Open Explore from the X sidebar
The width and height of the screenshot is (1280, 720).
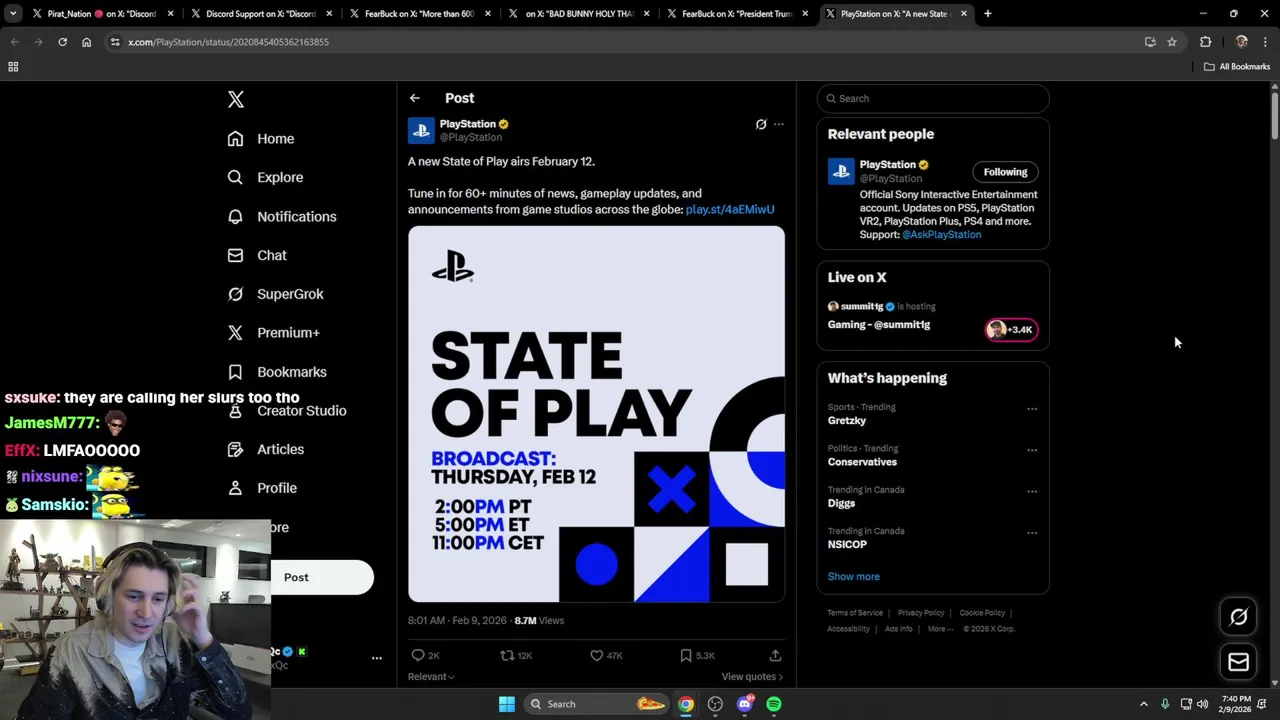tap(265, 177)
